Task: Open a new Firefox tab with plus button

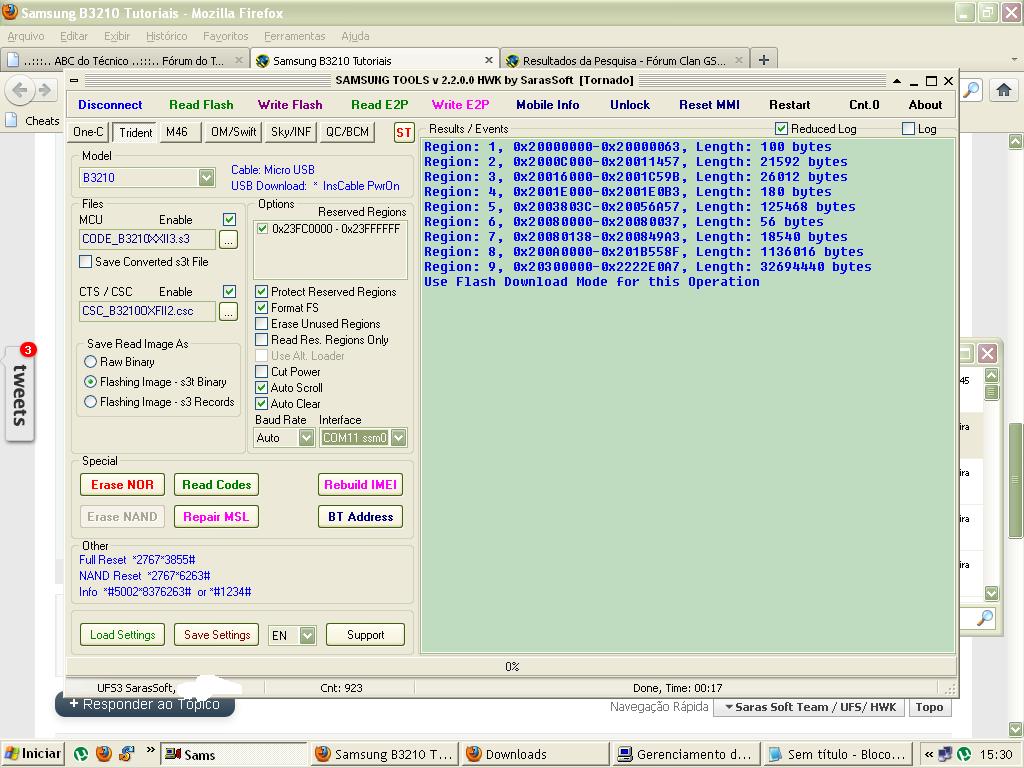Action: pyautogui.click(x=763, y=60)
